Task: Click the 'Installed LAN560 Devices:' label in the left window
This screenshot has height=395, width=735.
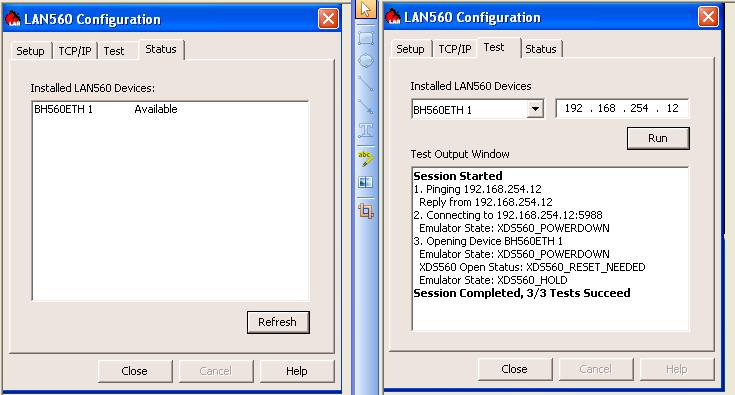Action: coord(93,88)
